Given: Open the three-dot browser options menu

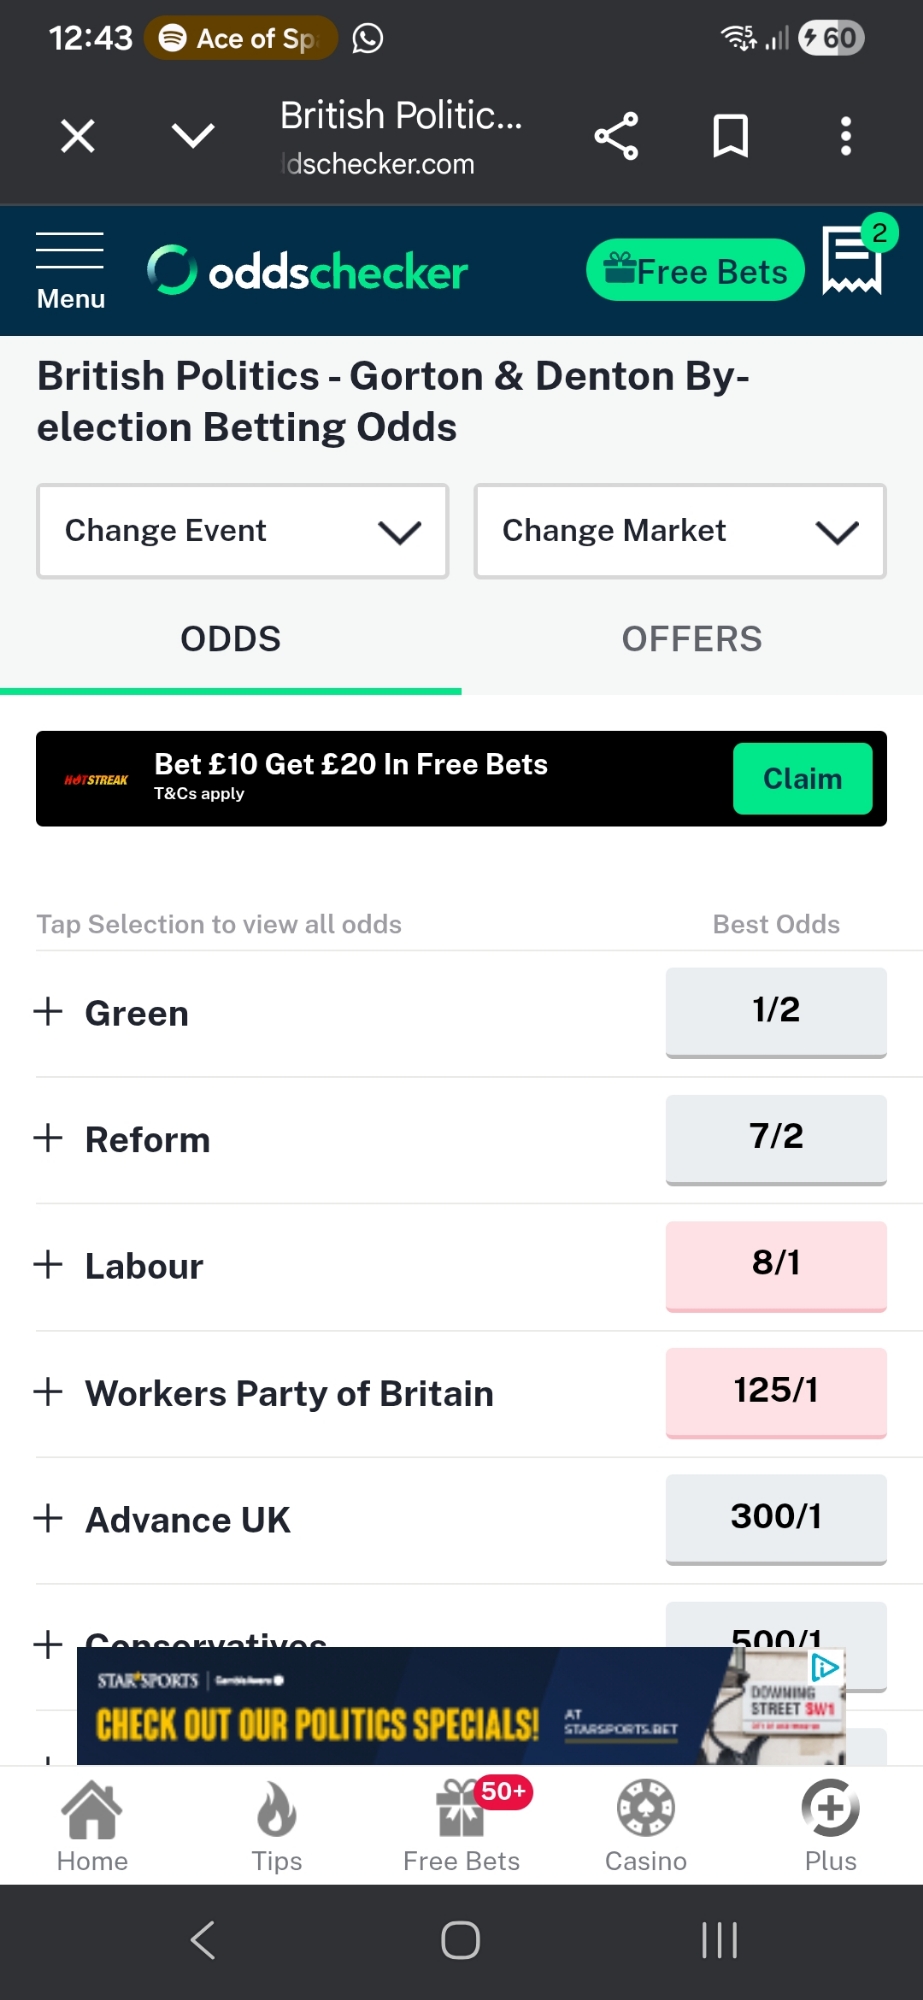Looking at the screenshot, I should pos(846,136).
